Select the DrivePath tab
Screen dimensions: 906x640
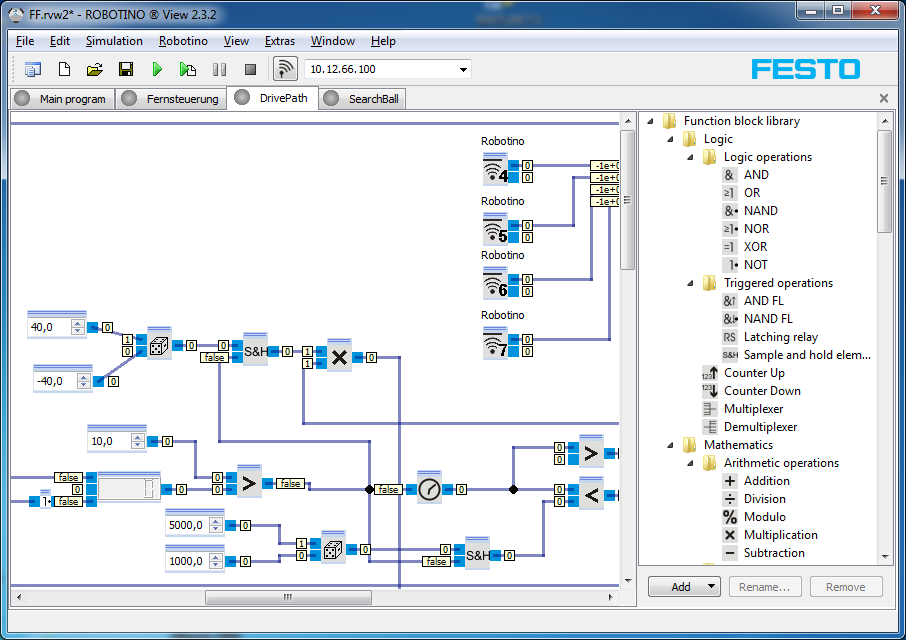point(272,98)
